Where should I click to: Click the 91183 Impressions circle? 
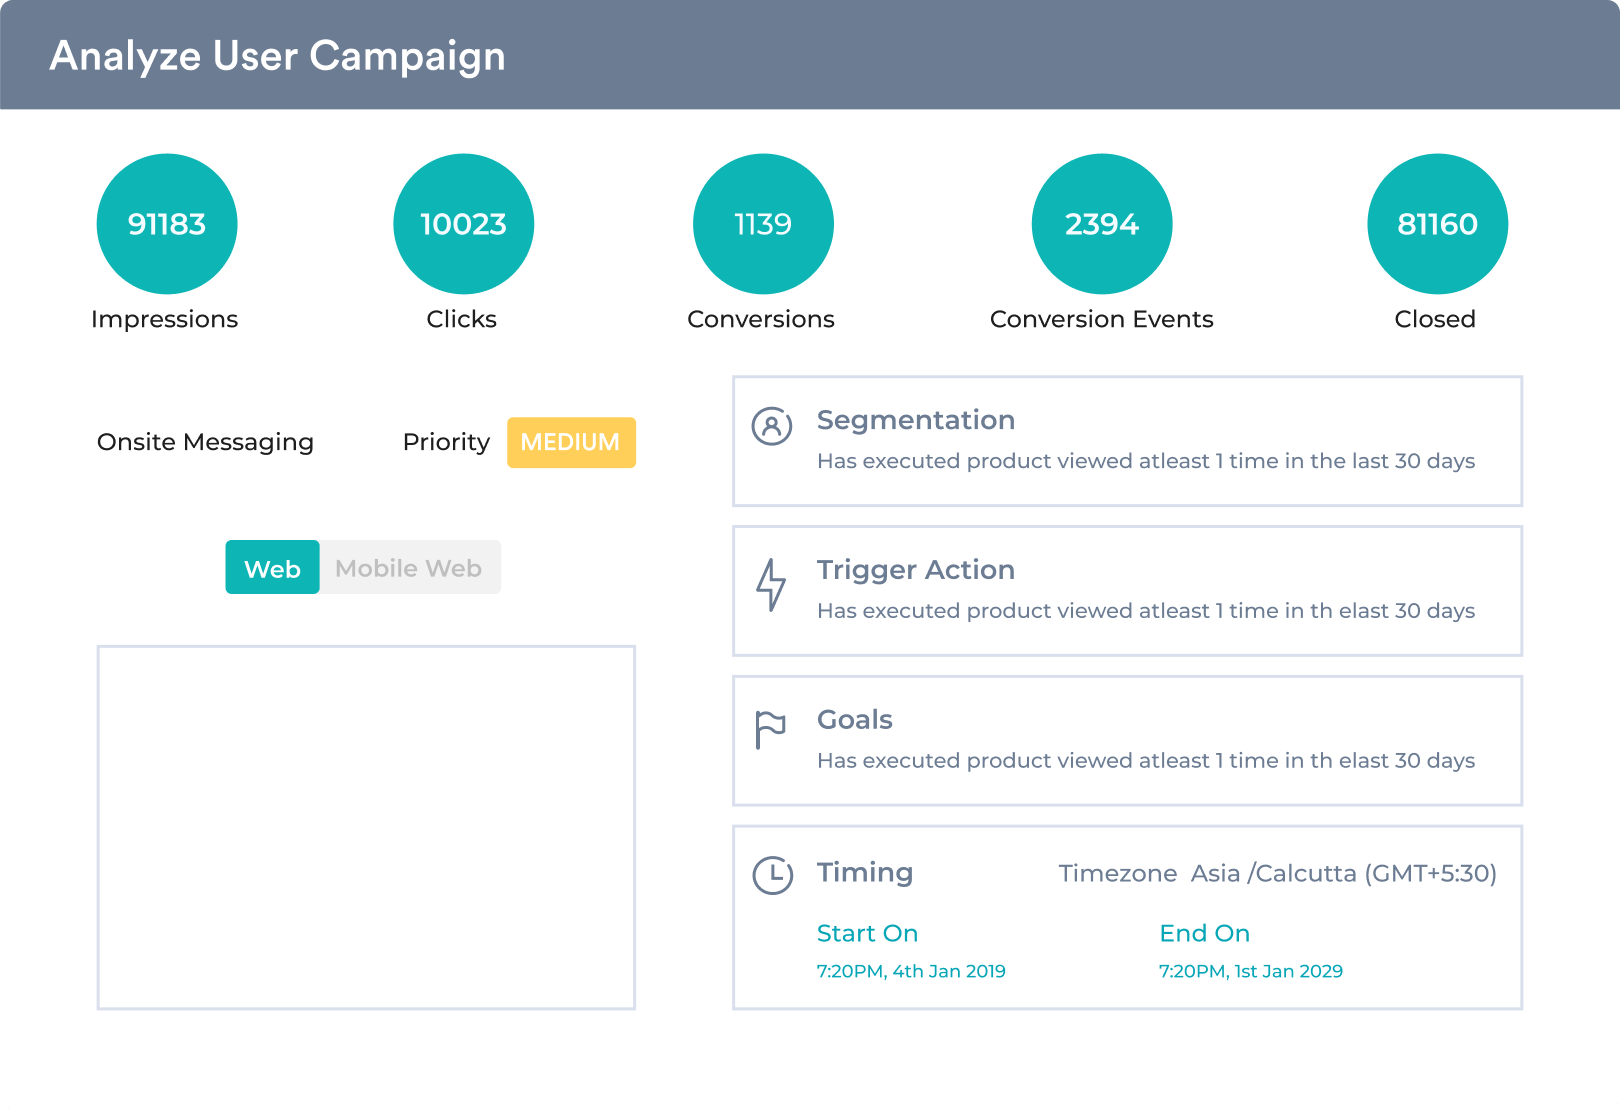pos(167,224)
